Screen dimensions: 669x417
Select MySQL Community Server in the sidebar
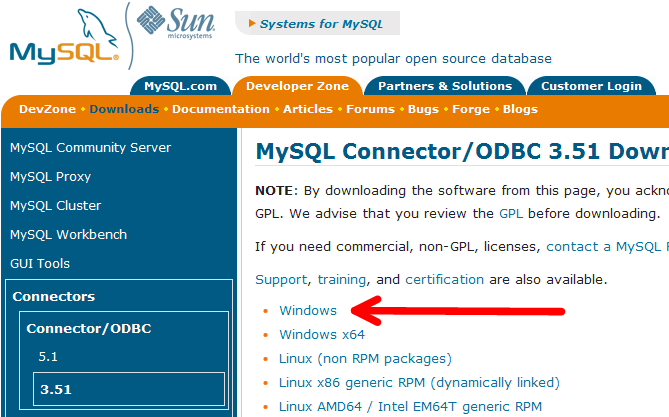pos(90,148)
